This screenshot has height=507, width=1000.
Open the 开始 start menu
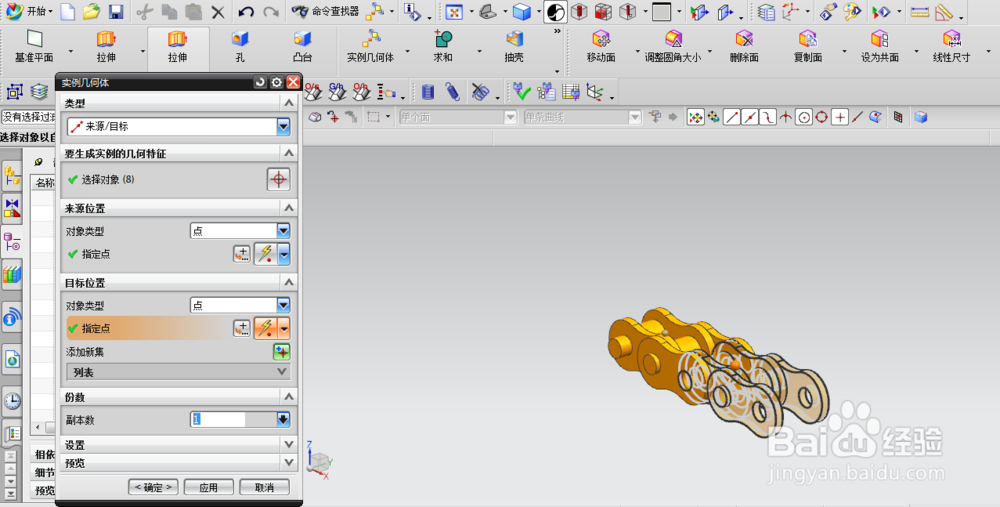[29, 11]
